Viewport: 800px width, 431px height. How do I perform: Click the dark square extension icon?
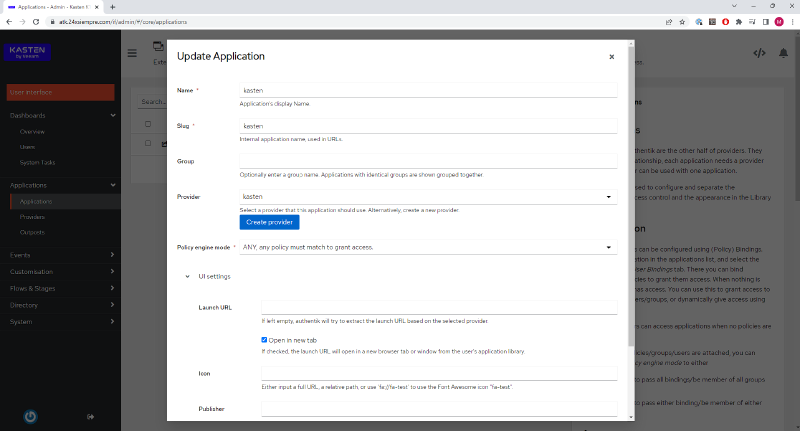pos(712,22)
